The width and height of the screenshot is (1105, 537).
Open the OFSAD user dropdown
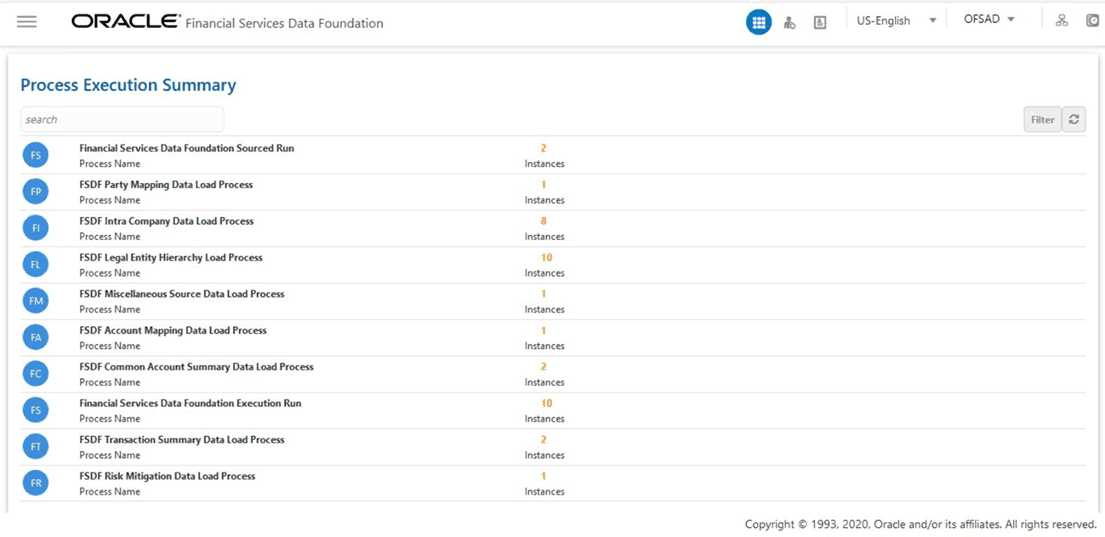[x=988, y=20]
